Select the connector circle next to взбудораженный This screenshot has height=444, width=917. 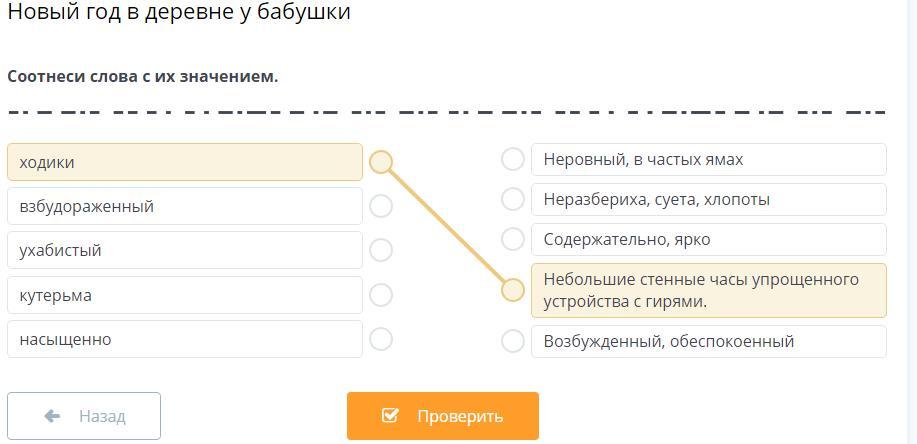point(381,206)
